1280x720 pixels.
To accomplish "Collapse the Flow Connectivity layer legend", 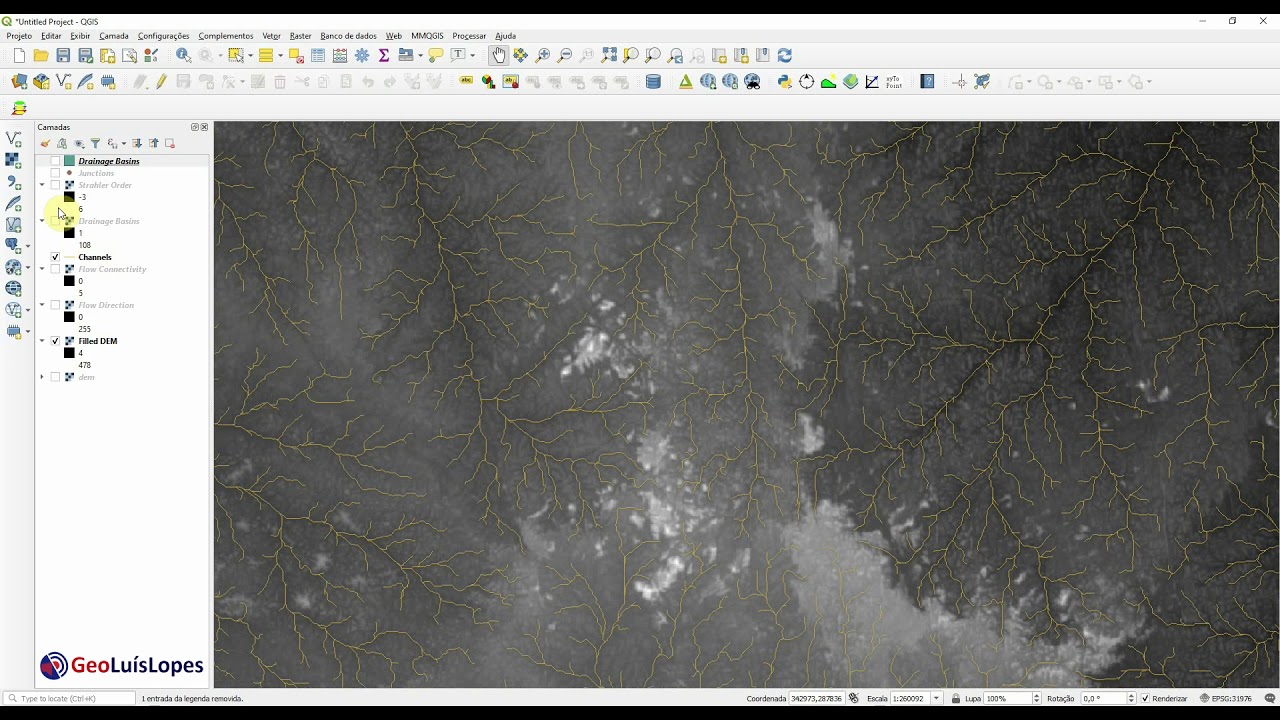I will point(42,269).
